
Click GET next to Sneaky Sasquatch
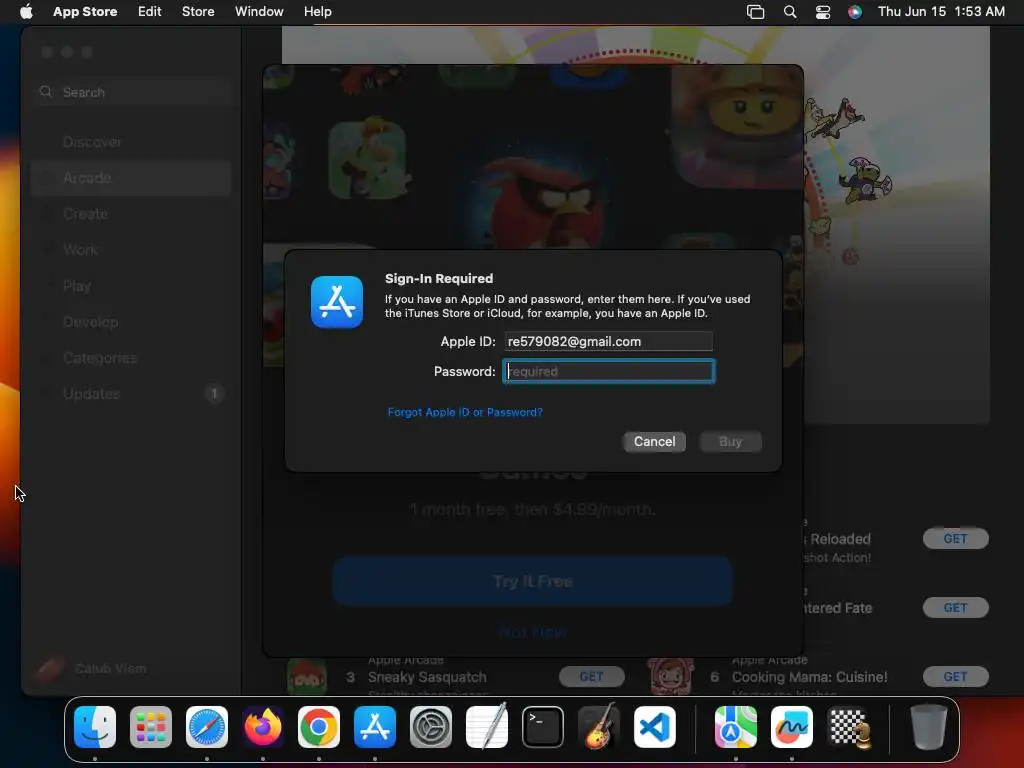(x=592, y=677)
